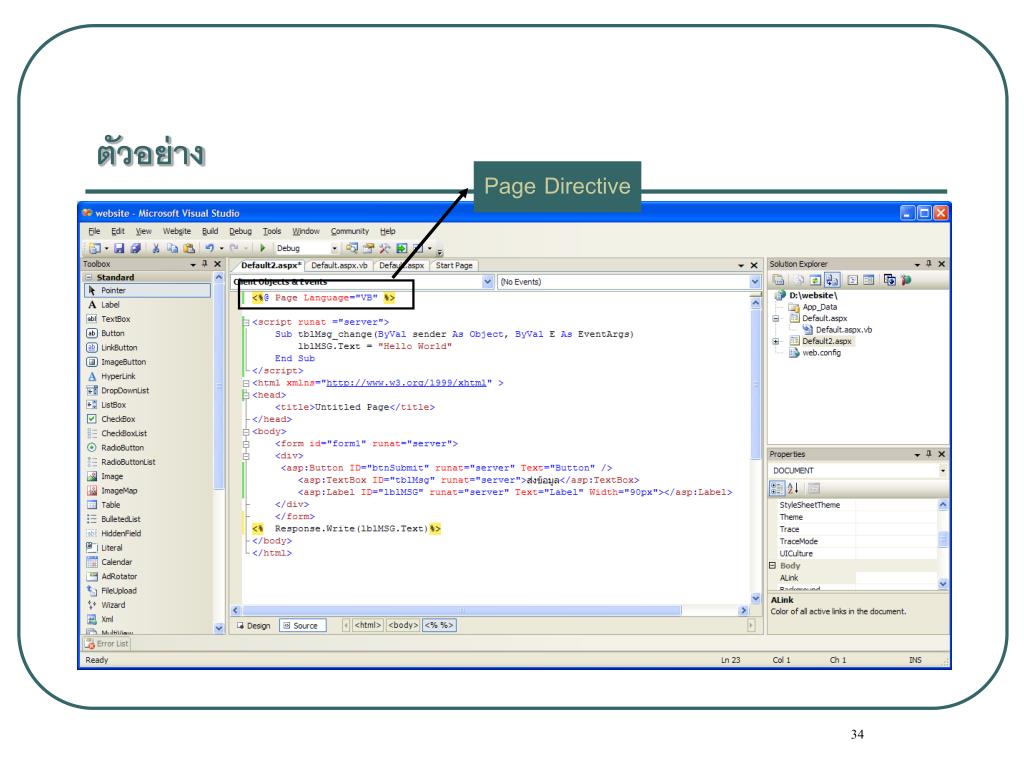
Task: Collapse the Body category in Properties
Action: click(x=773, y=566)
